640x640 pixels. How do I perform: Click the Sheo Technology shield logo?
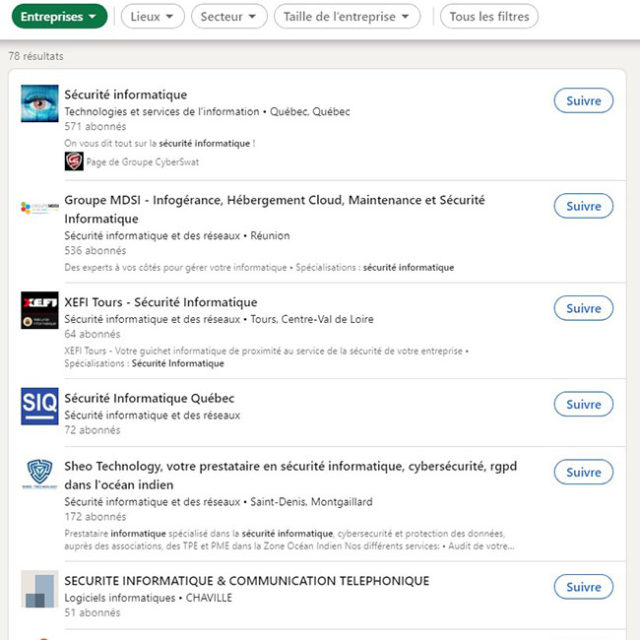coord(40,474)
